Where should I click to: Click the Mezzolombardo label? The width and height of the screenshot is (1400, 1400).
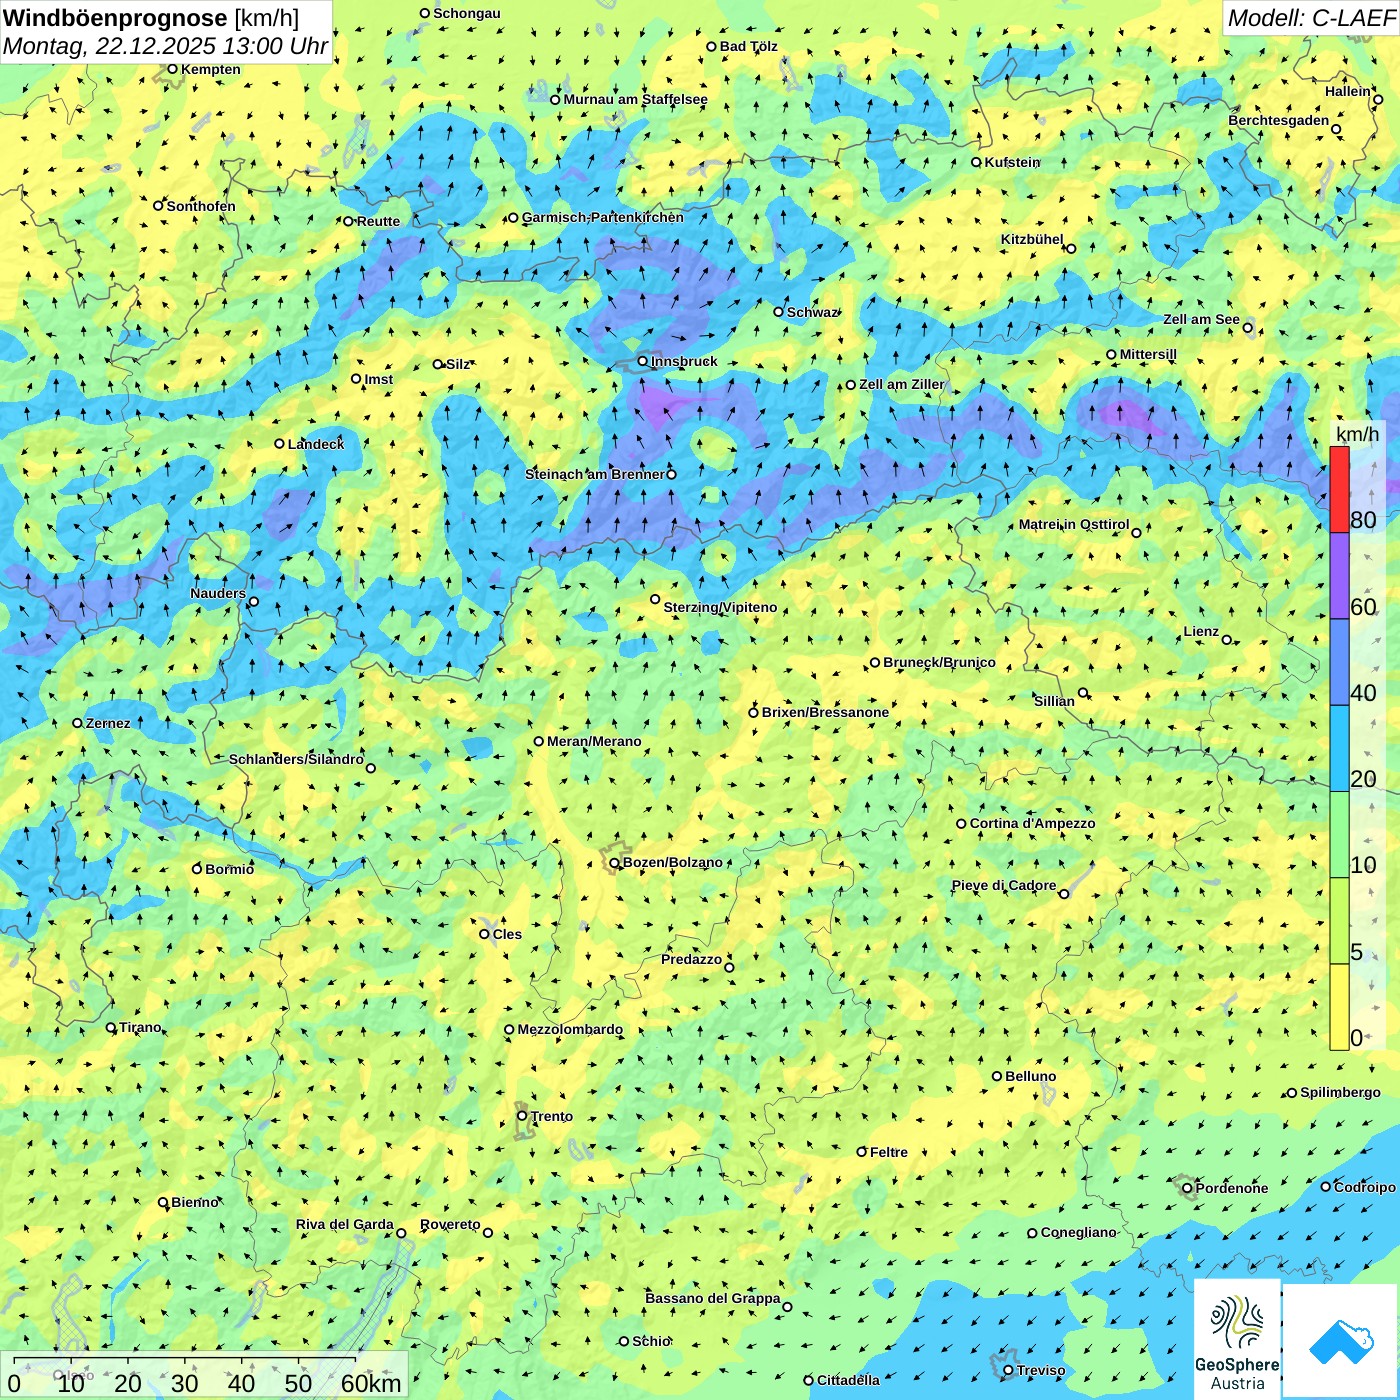click(570, 1029)
